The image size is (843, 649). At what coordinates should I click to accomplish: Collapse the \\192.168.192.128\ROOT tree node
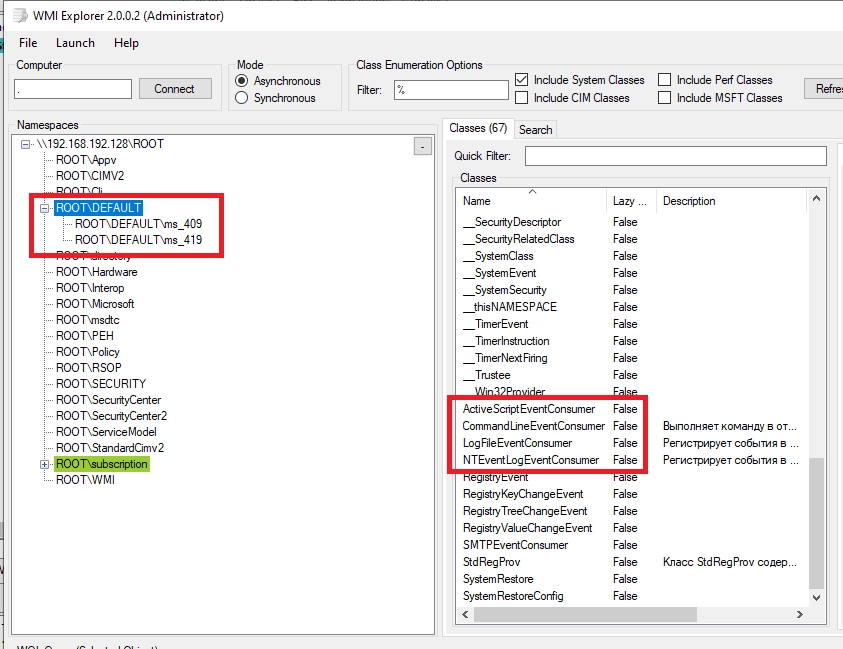26,144
